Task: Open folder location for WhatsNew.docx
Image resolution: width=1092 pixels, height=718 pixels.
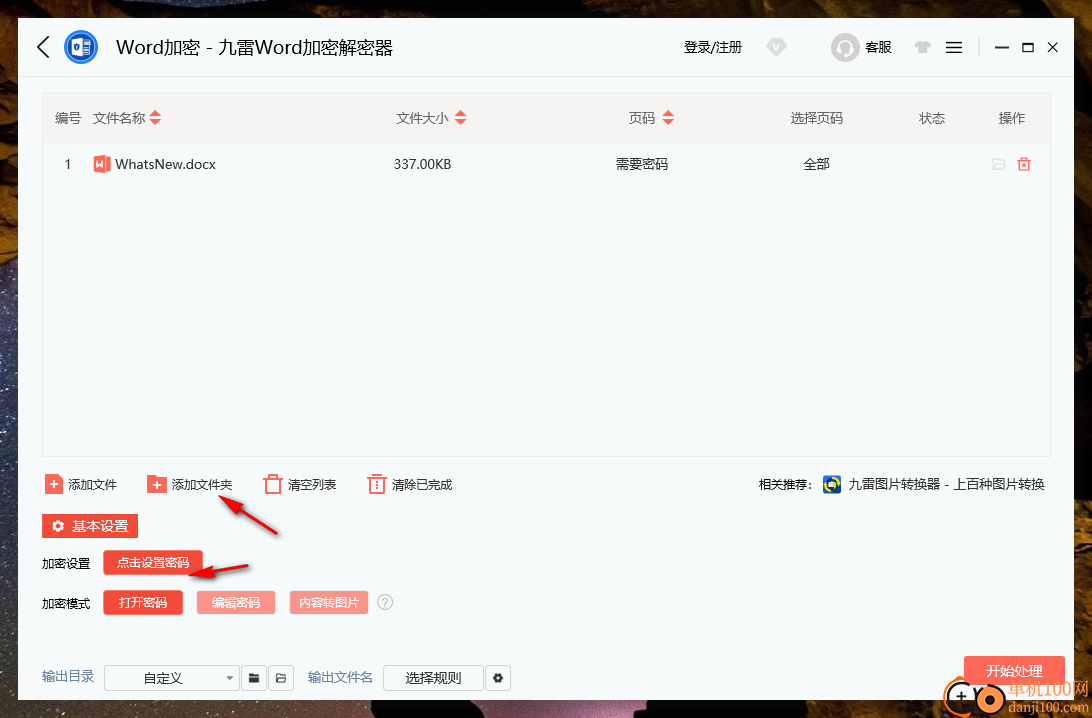Action: 999,164
